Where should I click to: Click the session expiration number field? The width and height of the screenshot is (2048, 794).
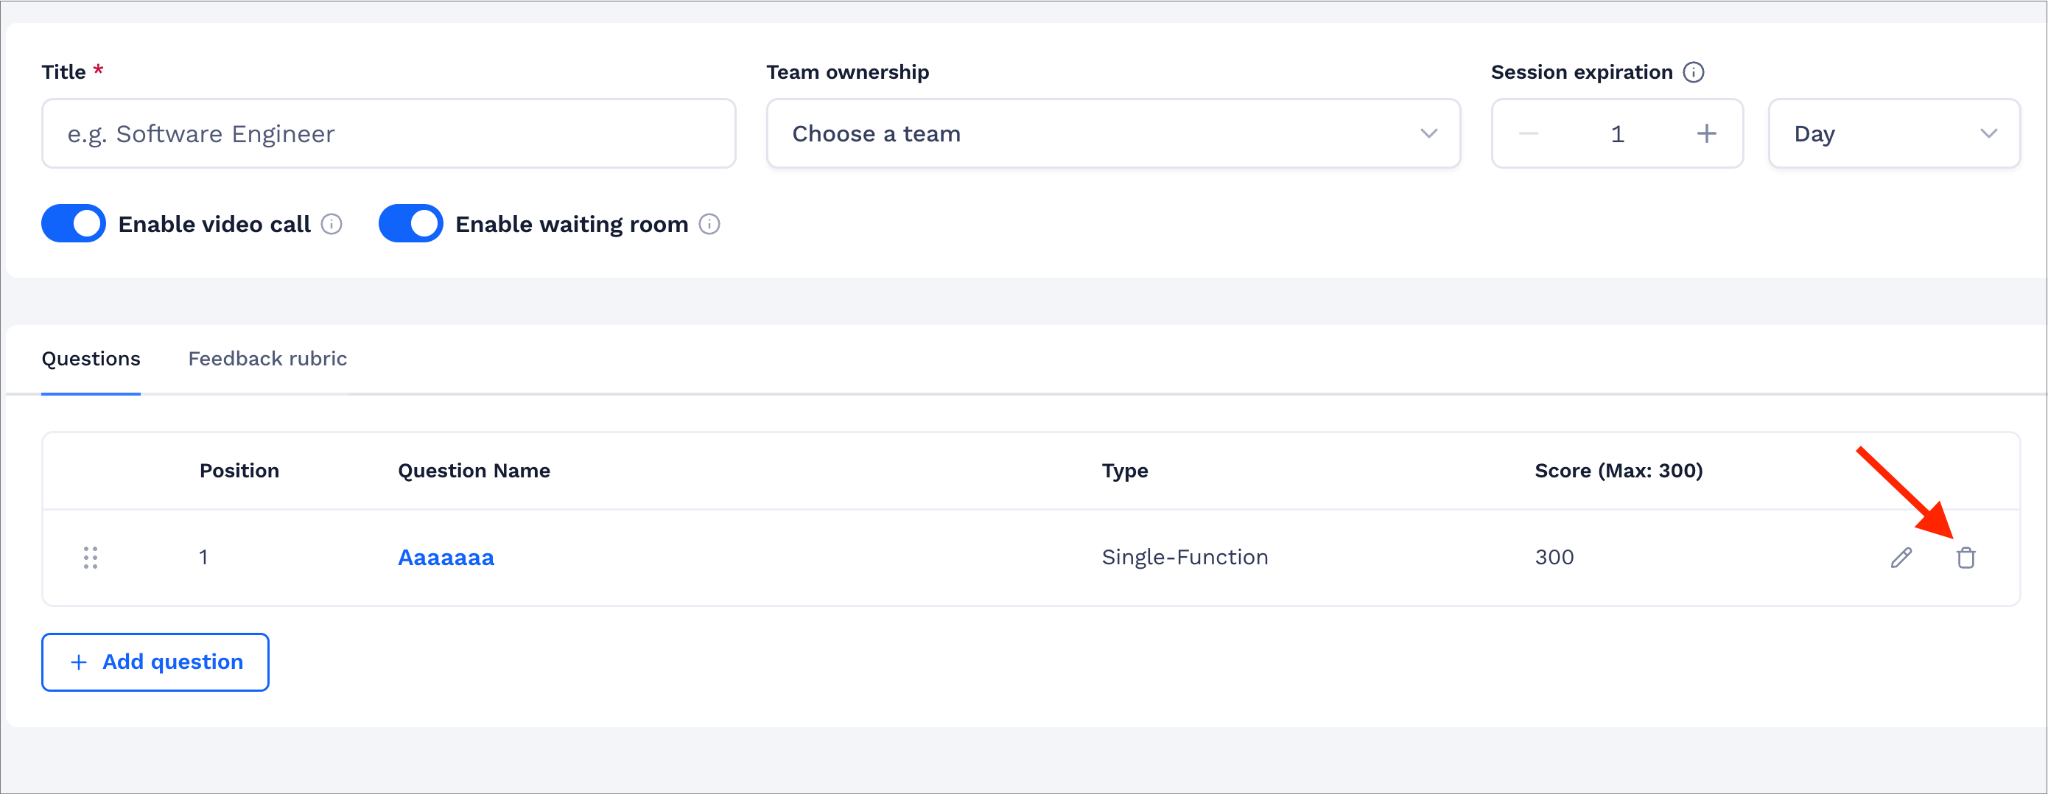point(1617,133)
